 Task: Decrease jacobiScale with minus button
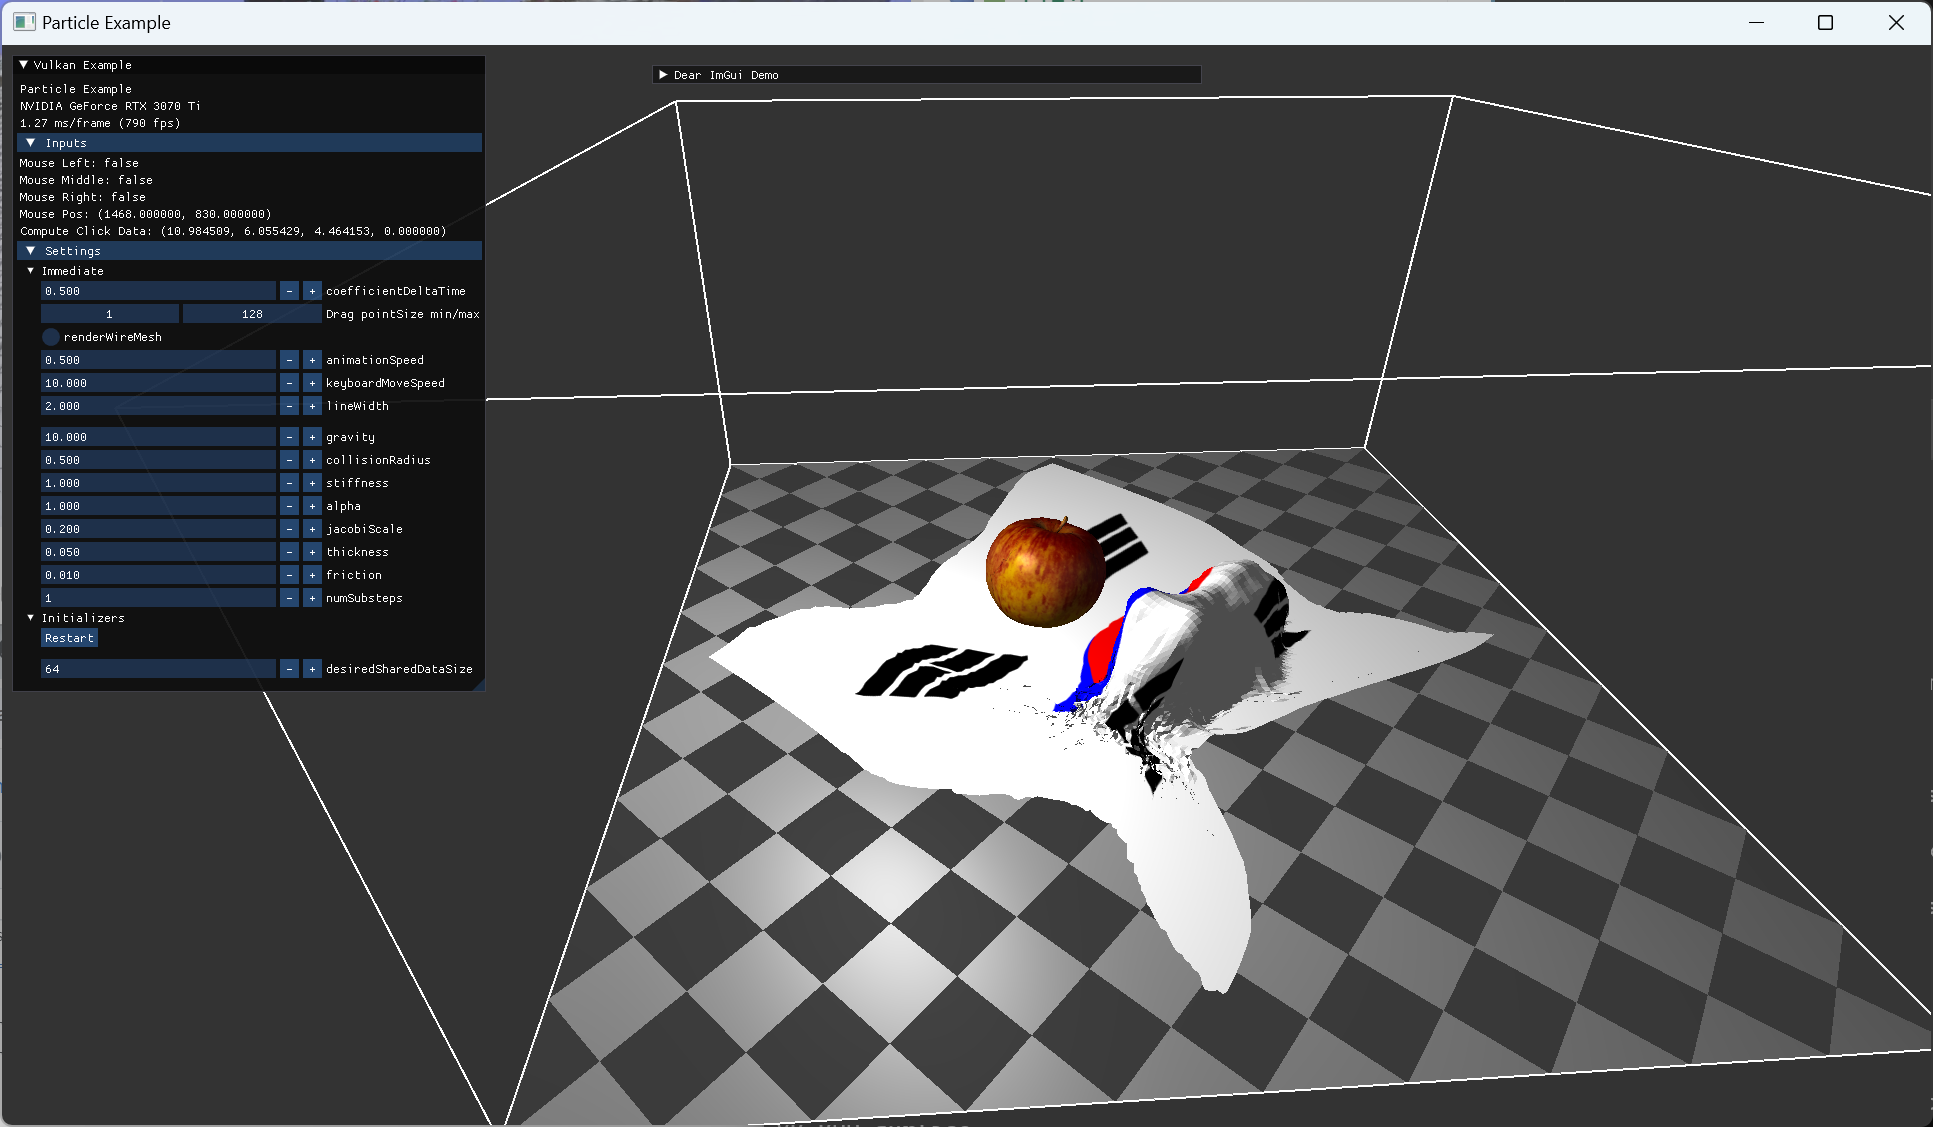(x=289, y=529)
